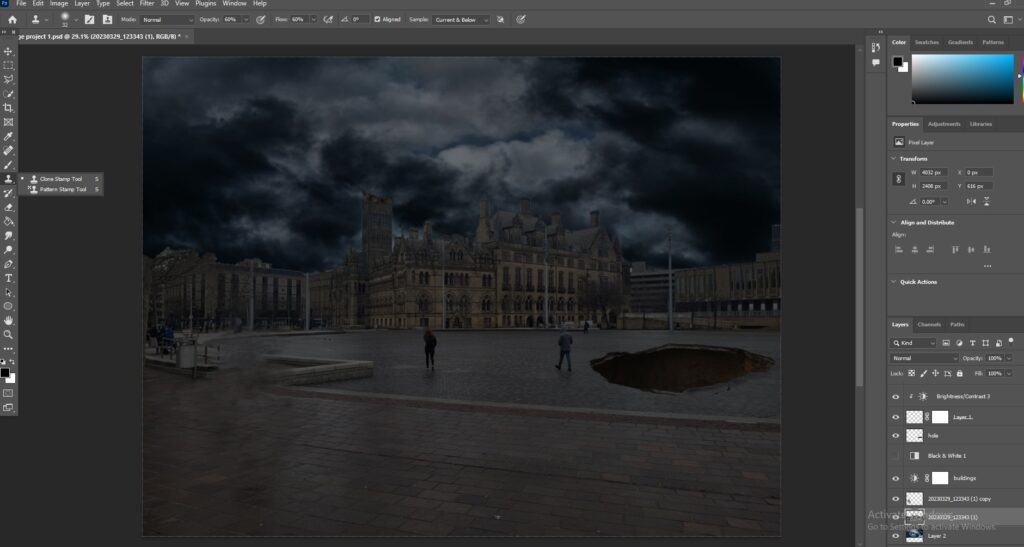The height and width of the screenshot is (547, 1024).
Task: Pick the Eyedropper tool
Action: pos(9,136)
